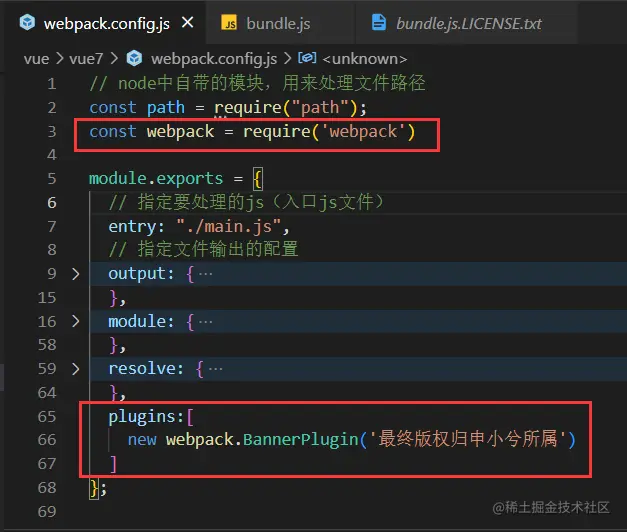Click line number 5 in the gutter
This screenshot has width=627, height=532.
pos(52,179)
